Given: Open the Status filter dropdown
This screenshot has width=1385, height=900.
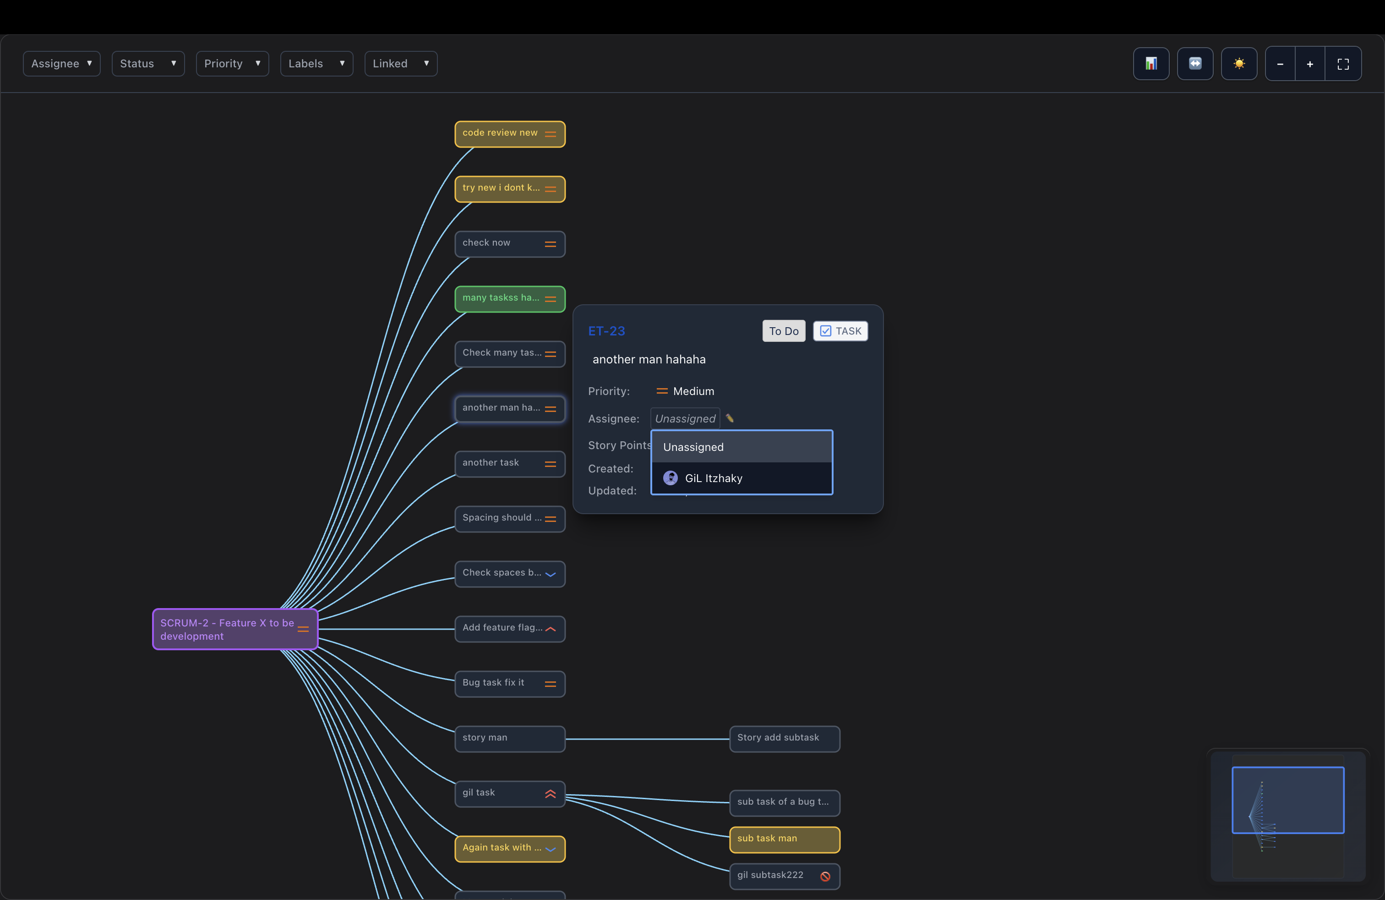Looking at the screenshot, I should tap(148, 63).
